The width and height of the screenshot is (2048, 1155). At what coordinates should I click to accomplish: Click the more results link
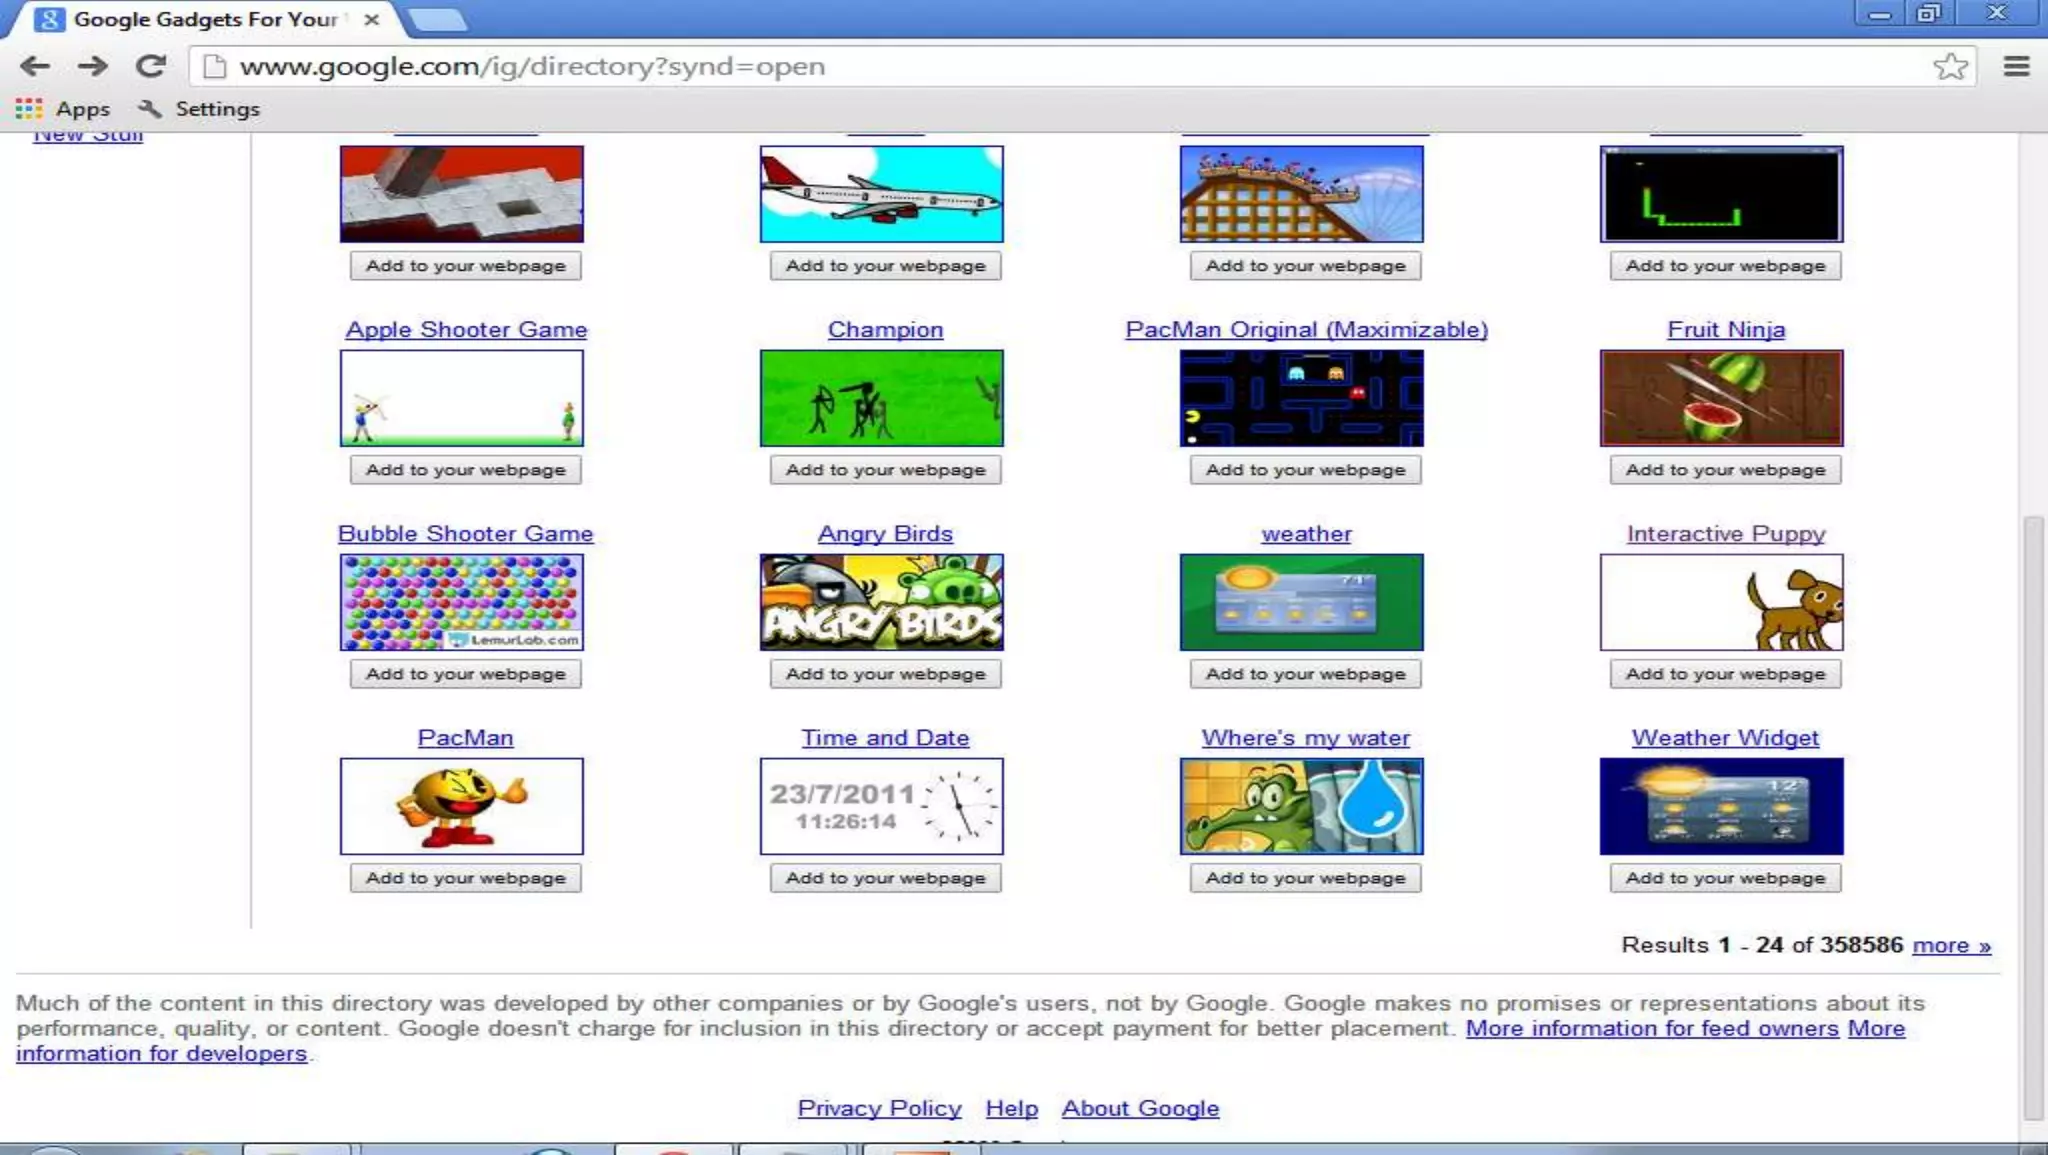(x=1951, y=945)
